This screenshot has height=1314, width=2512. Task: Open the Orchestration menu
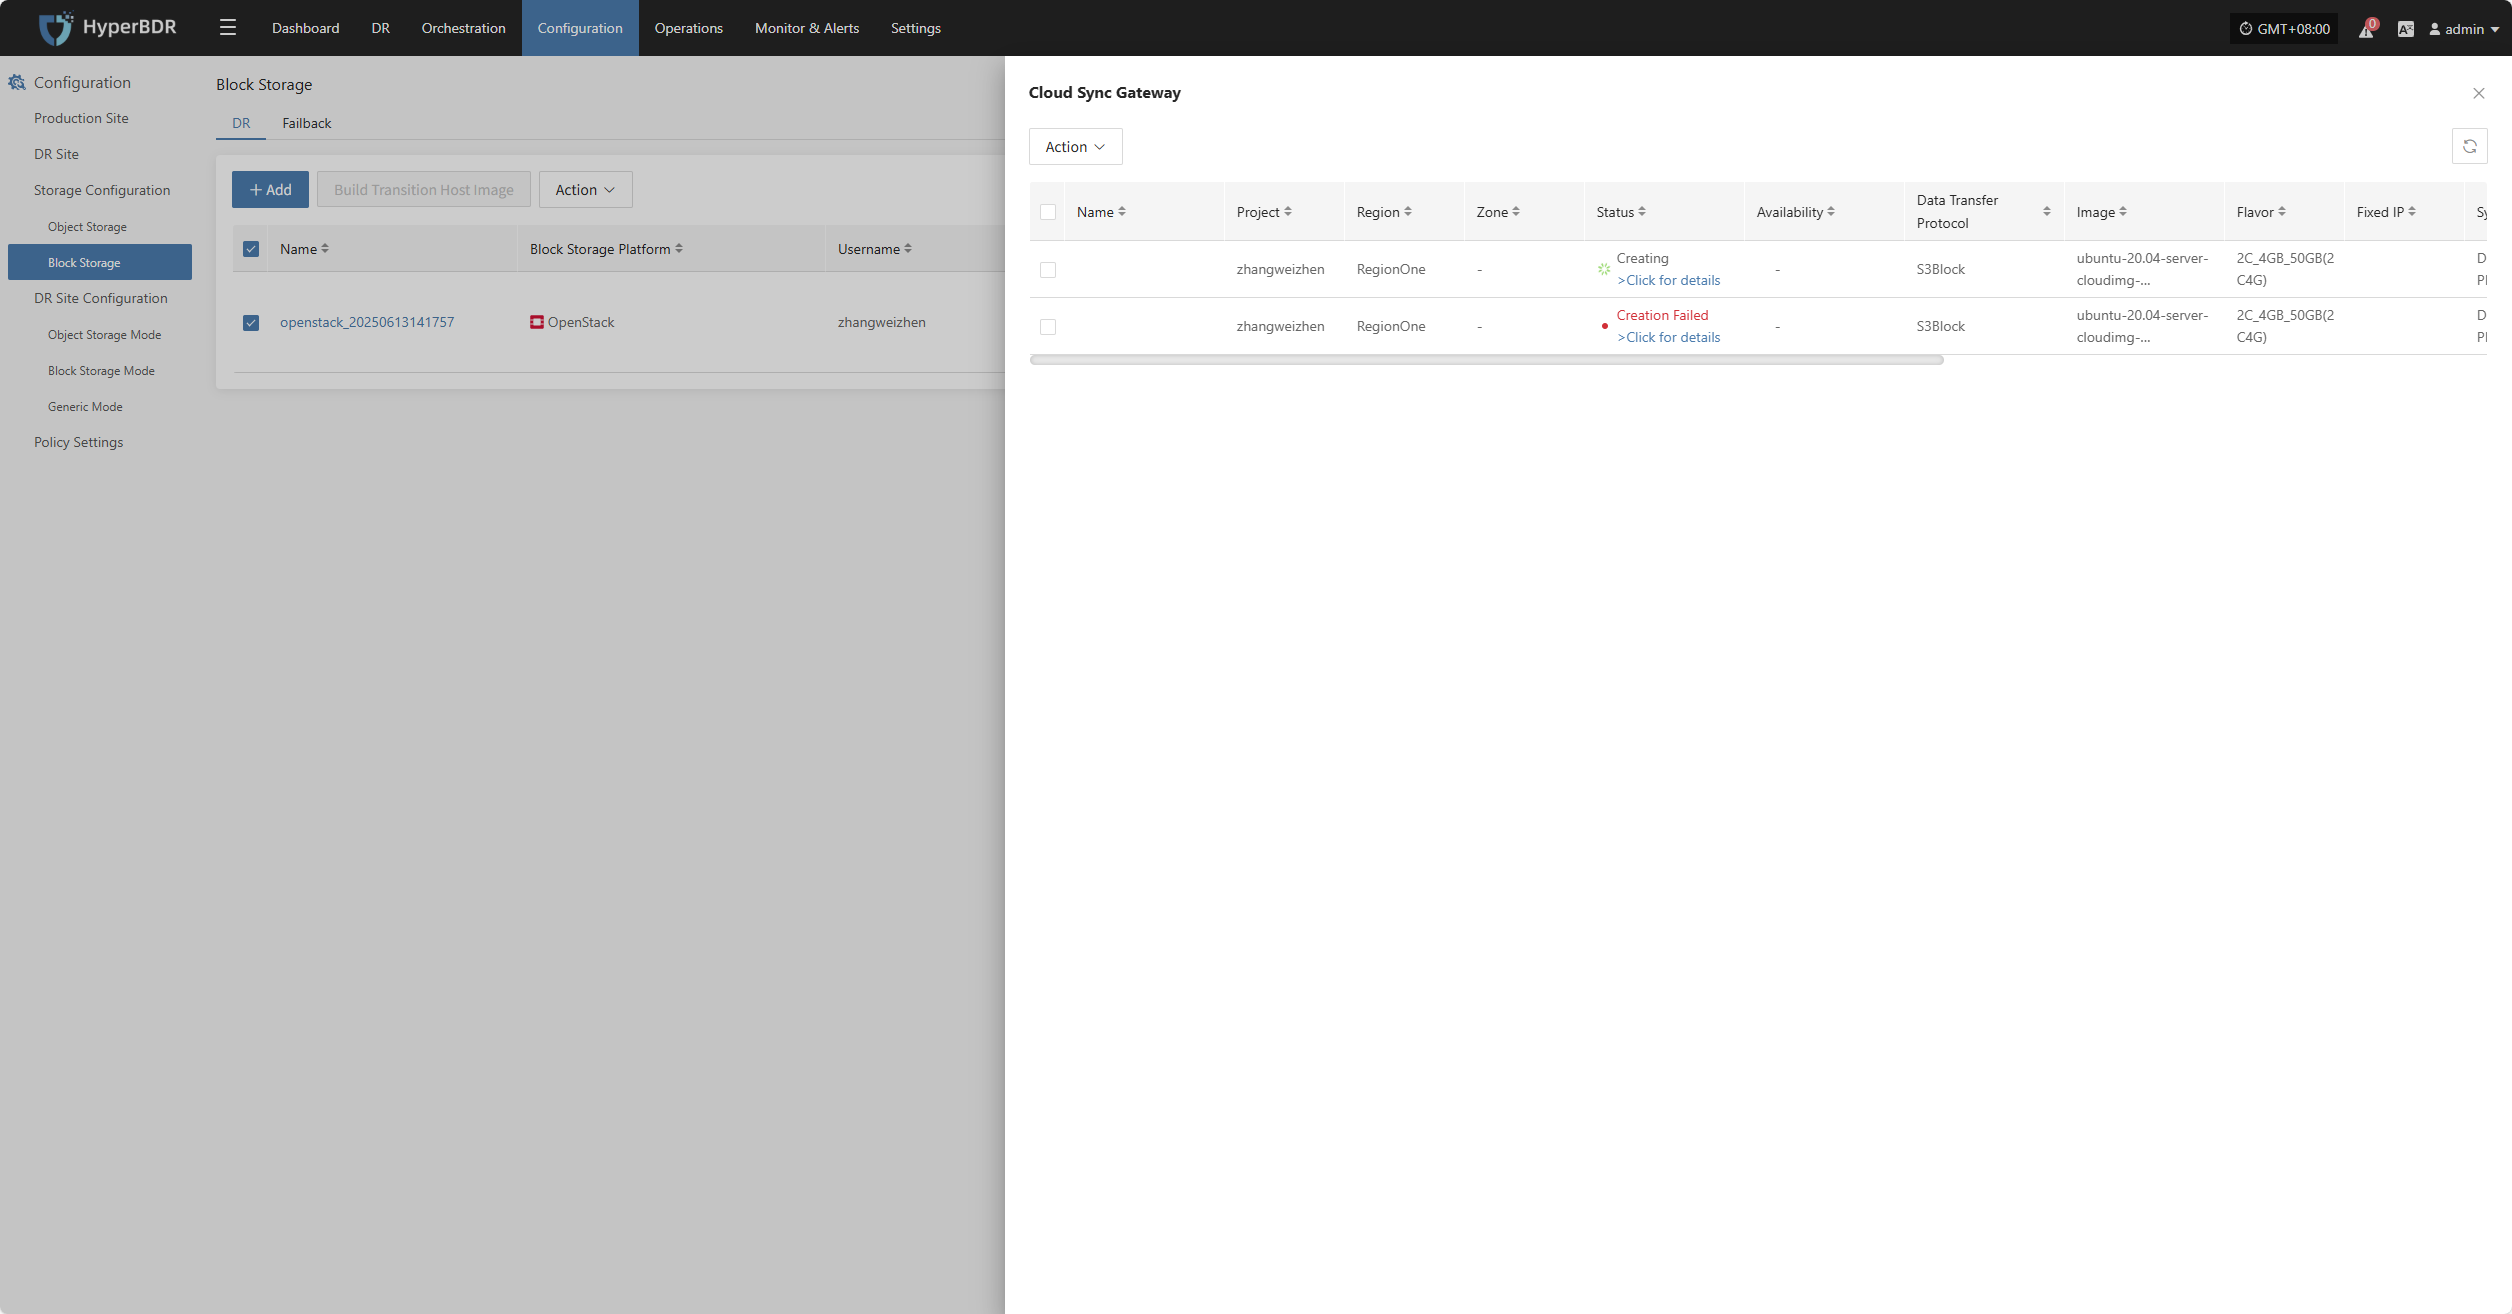pyautogui.click(x=463, y=28)
